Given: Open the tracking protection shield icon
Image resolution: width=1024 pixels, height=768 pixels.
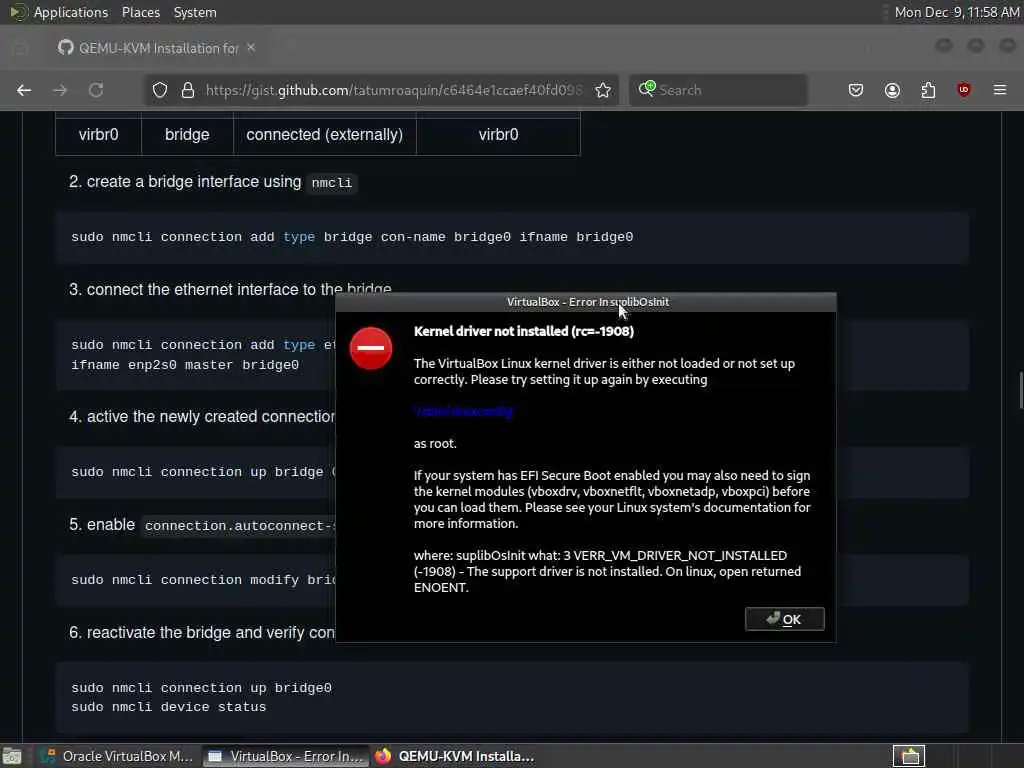Looking at the screenshot, I should tap(160, 90).
